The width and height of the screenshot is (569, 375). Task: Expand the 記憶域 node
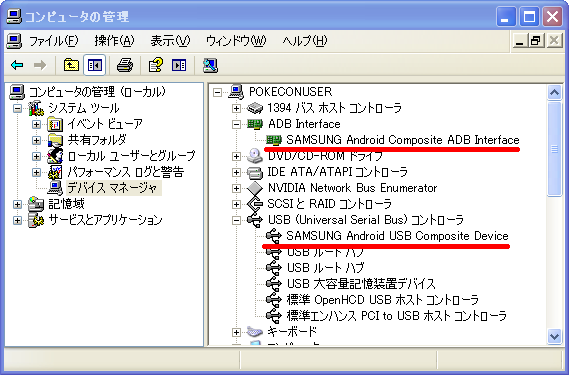17,204
